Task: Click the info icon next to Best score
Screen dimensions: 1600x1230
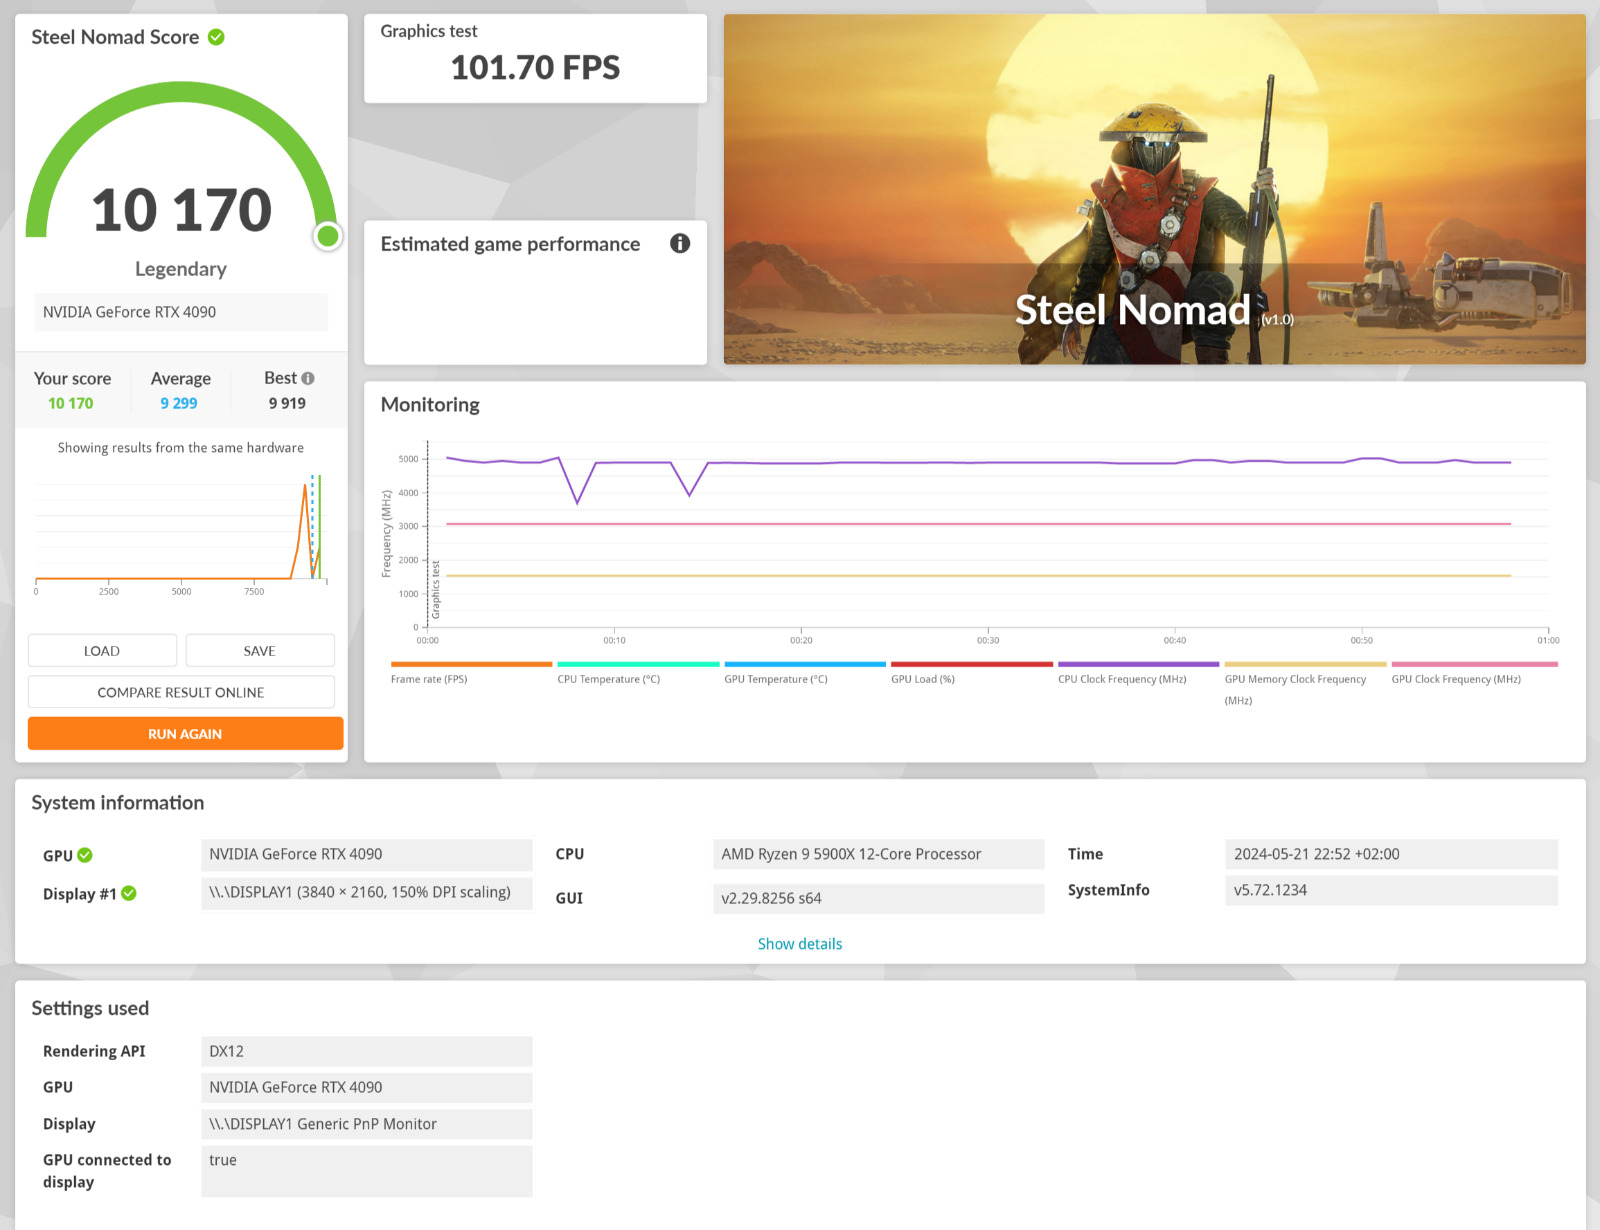Action: [x=308, y=378]
